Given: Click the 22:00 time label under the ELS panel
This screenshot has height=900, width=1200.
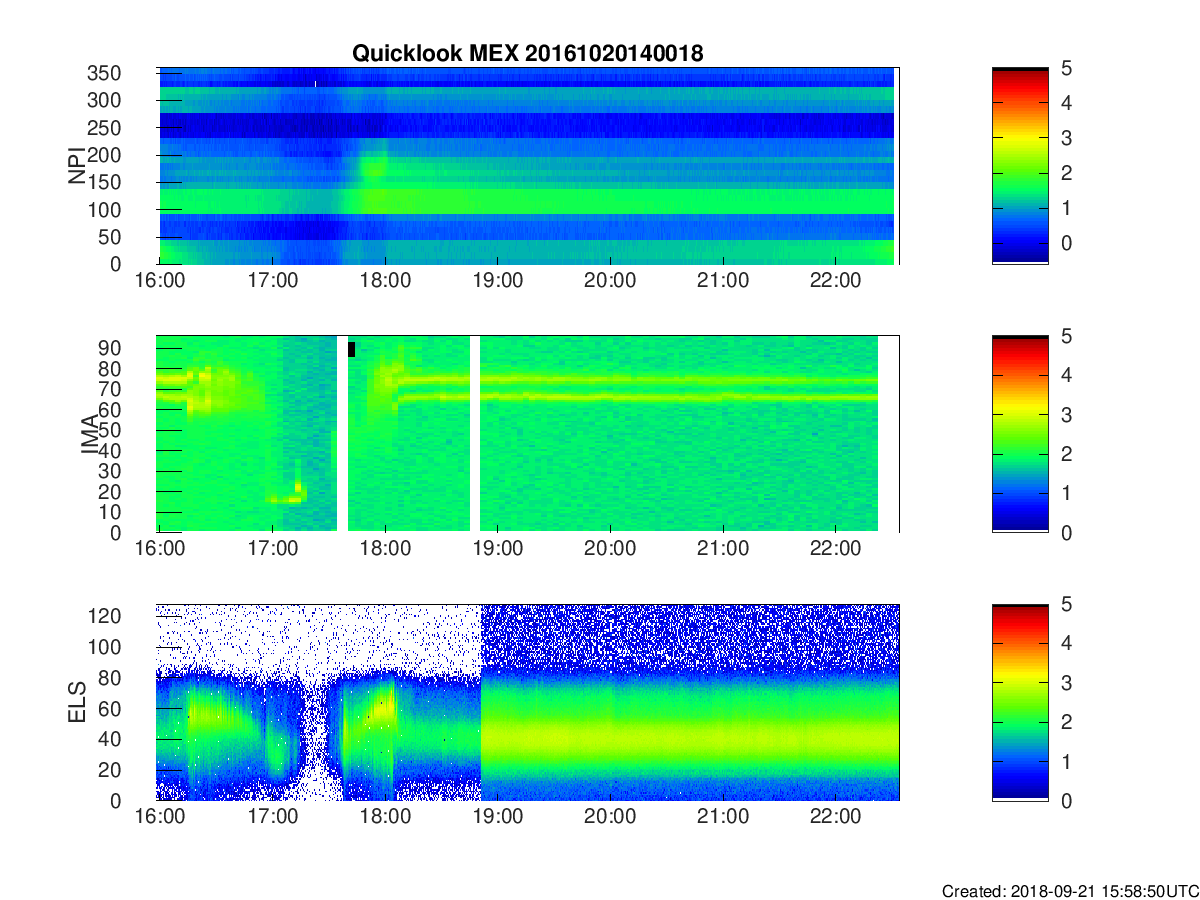Looking at the screenshot, I should tap(835, 817).
